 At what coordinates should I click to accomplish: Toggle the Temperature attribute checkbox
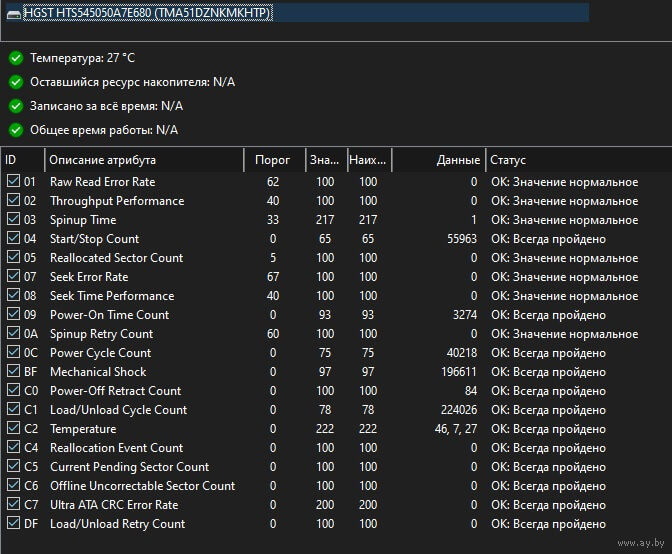point(13,428)
